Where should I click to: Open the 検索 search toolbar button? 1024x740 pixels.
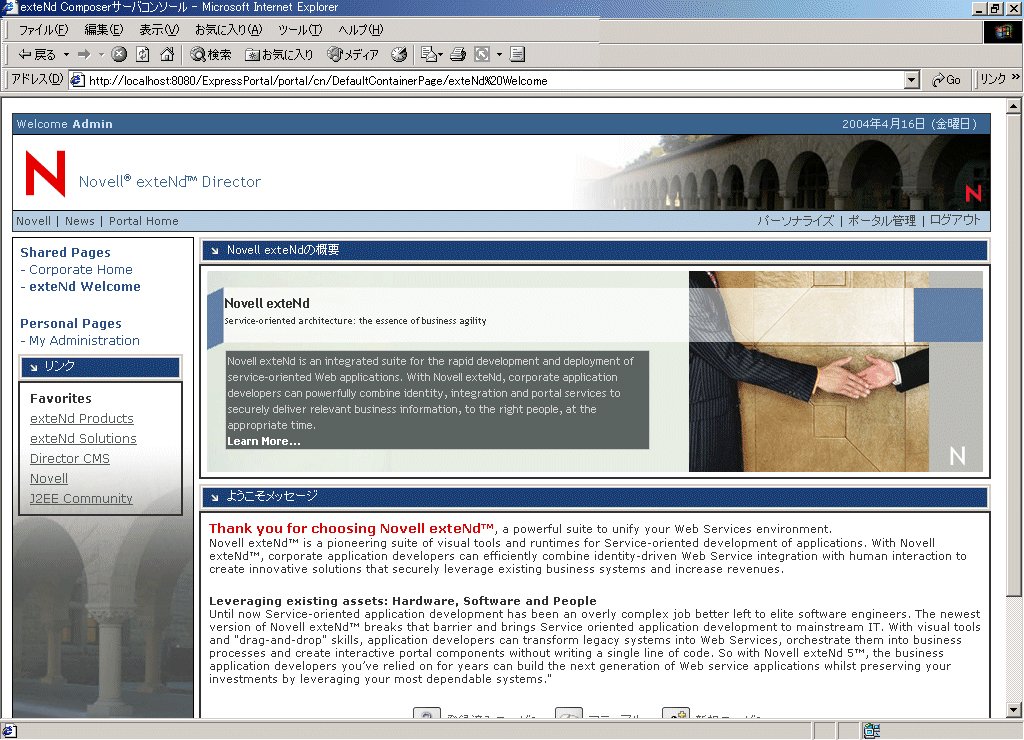[210, 55]
